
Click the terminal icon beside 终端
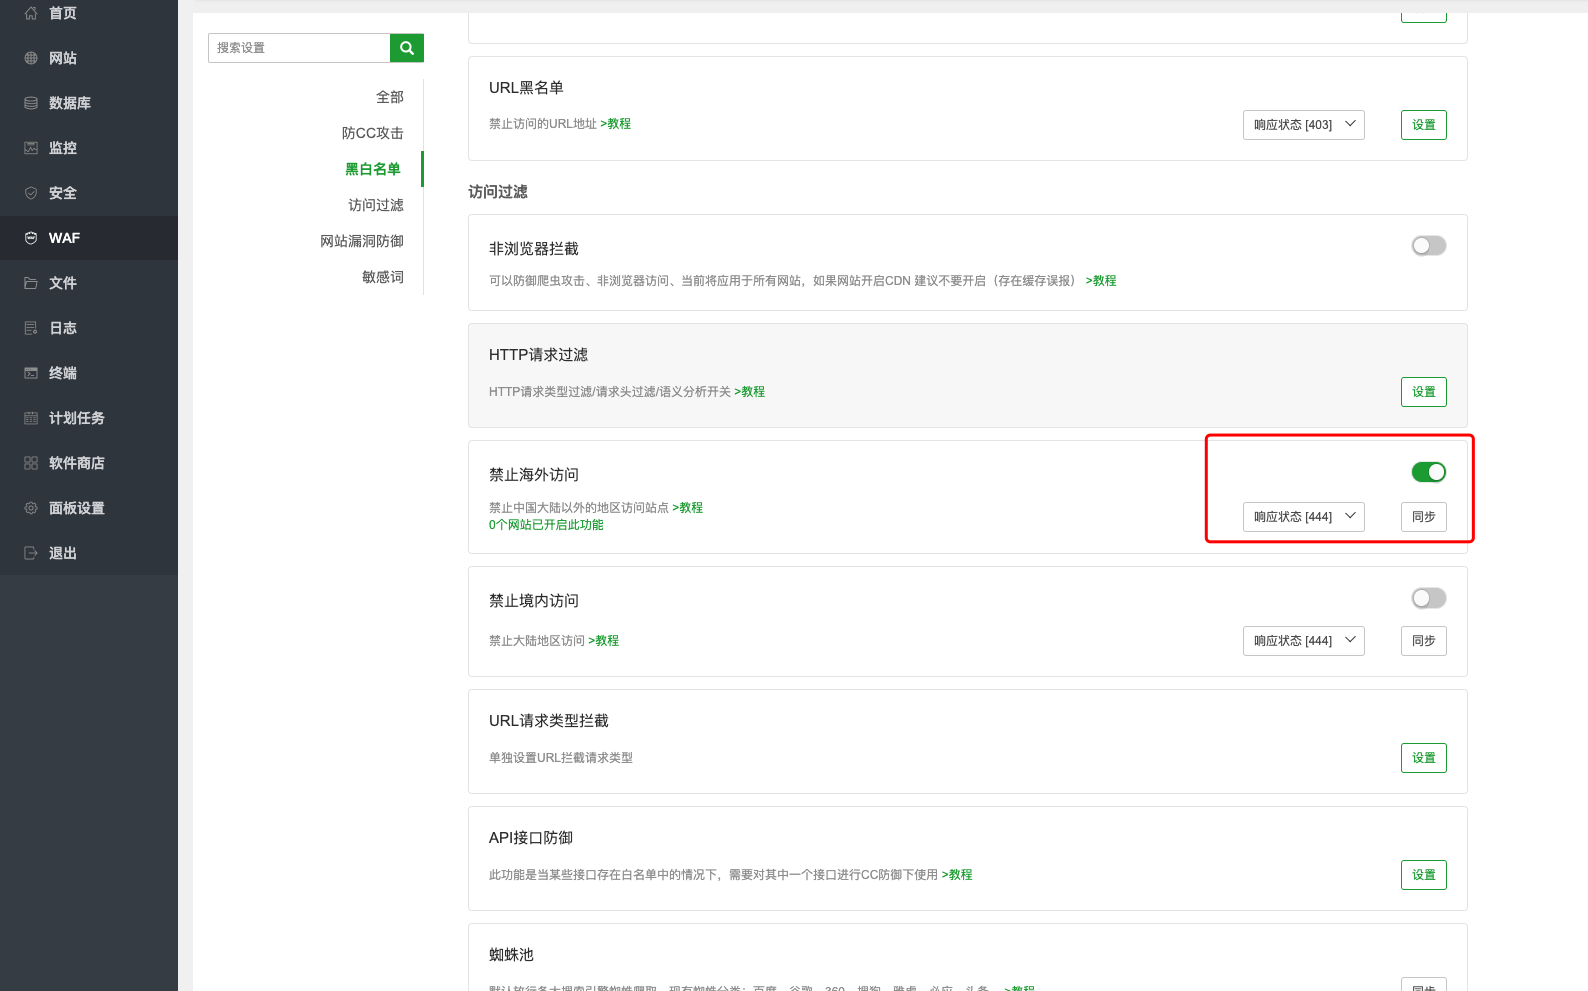tap(31, 373)
